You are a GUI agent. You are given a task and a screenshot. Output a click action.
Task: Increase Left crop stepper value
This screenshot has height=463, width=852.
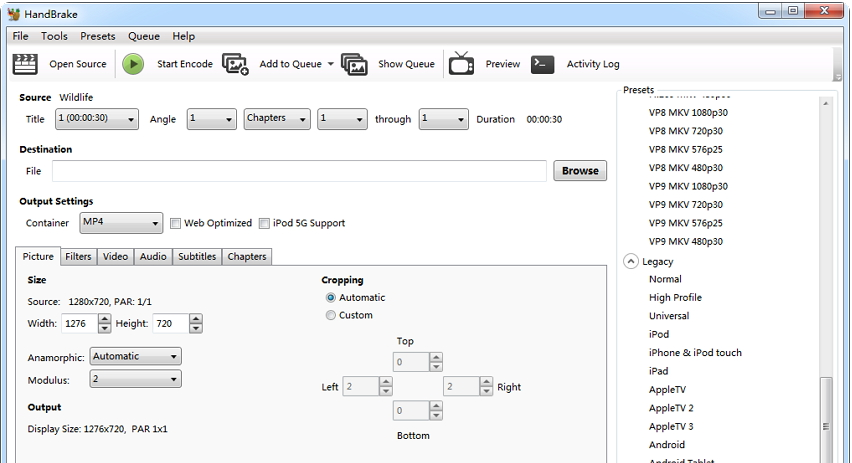coord(385,382)
